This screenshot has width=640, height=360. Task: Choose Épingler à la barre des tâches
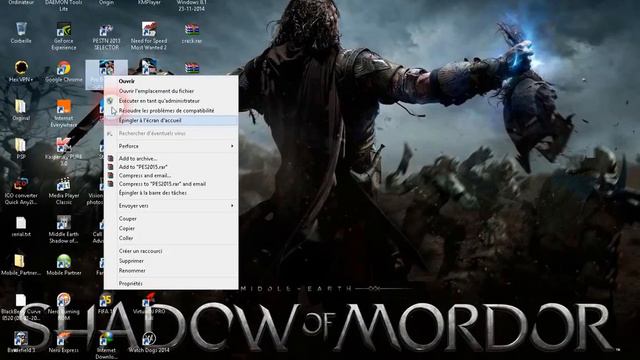171,193
